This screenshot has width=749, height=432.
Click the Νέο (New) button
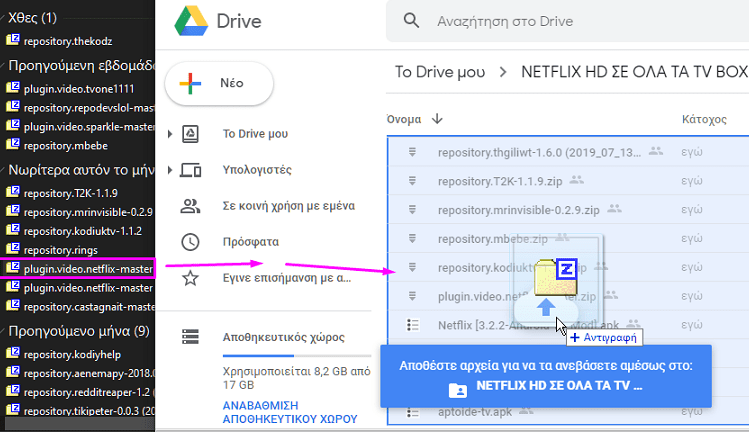click(219, 83)
